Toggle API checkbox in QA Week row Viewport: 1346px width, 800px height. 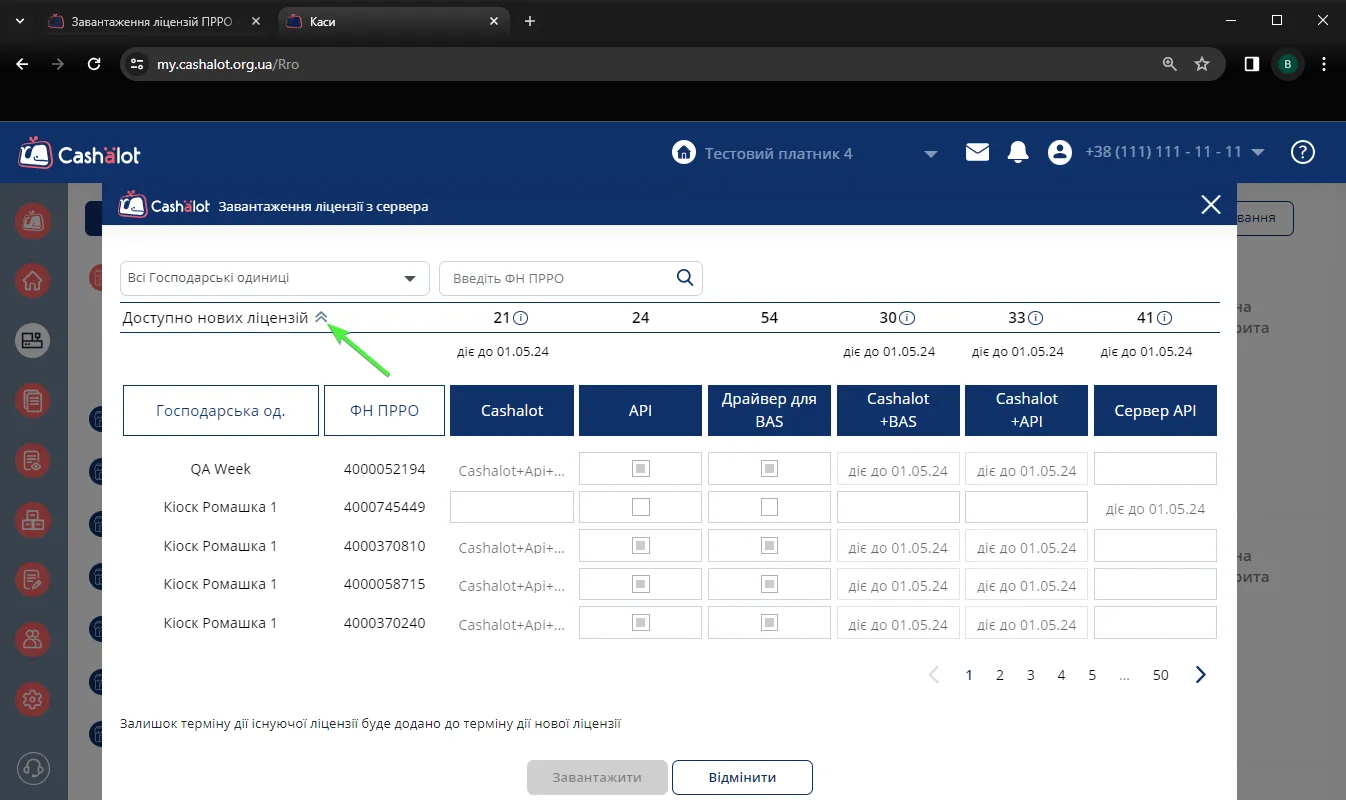pos(641,468)
